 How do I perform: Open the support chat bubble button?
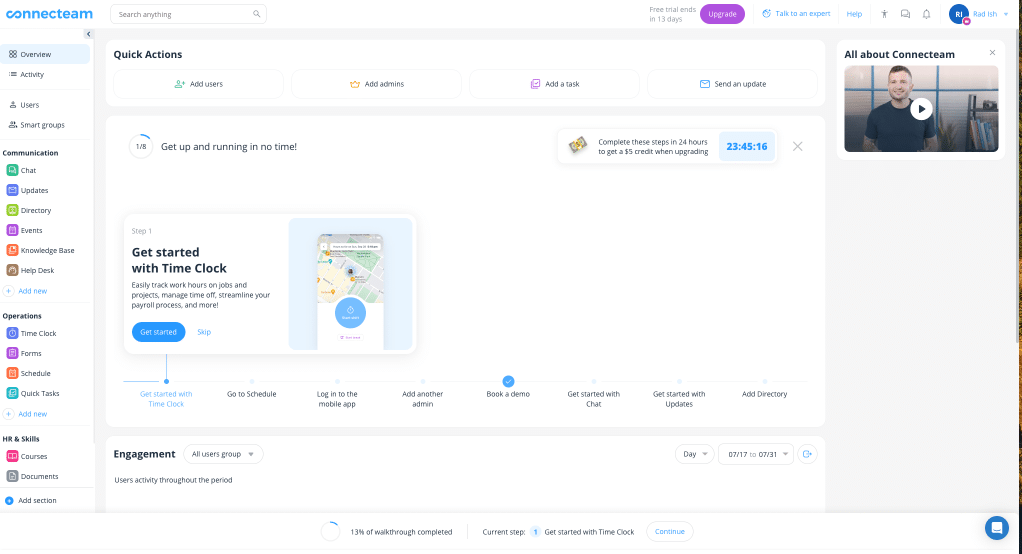tap(997, 528)
